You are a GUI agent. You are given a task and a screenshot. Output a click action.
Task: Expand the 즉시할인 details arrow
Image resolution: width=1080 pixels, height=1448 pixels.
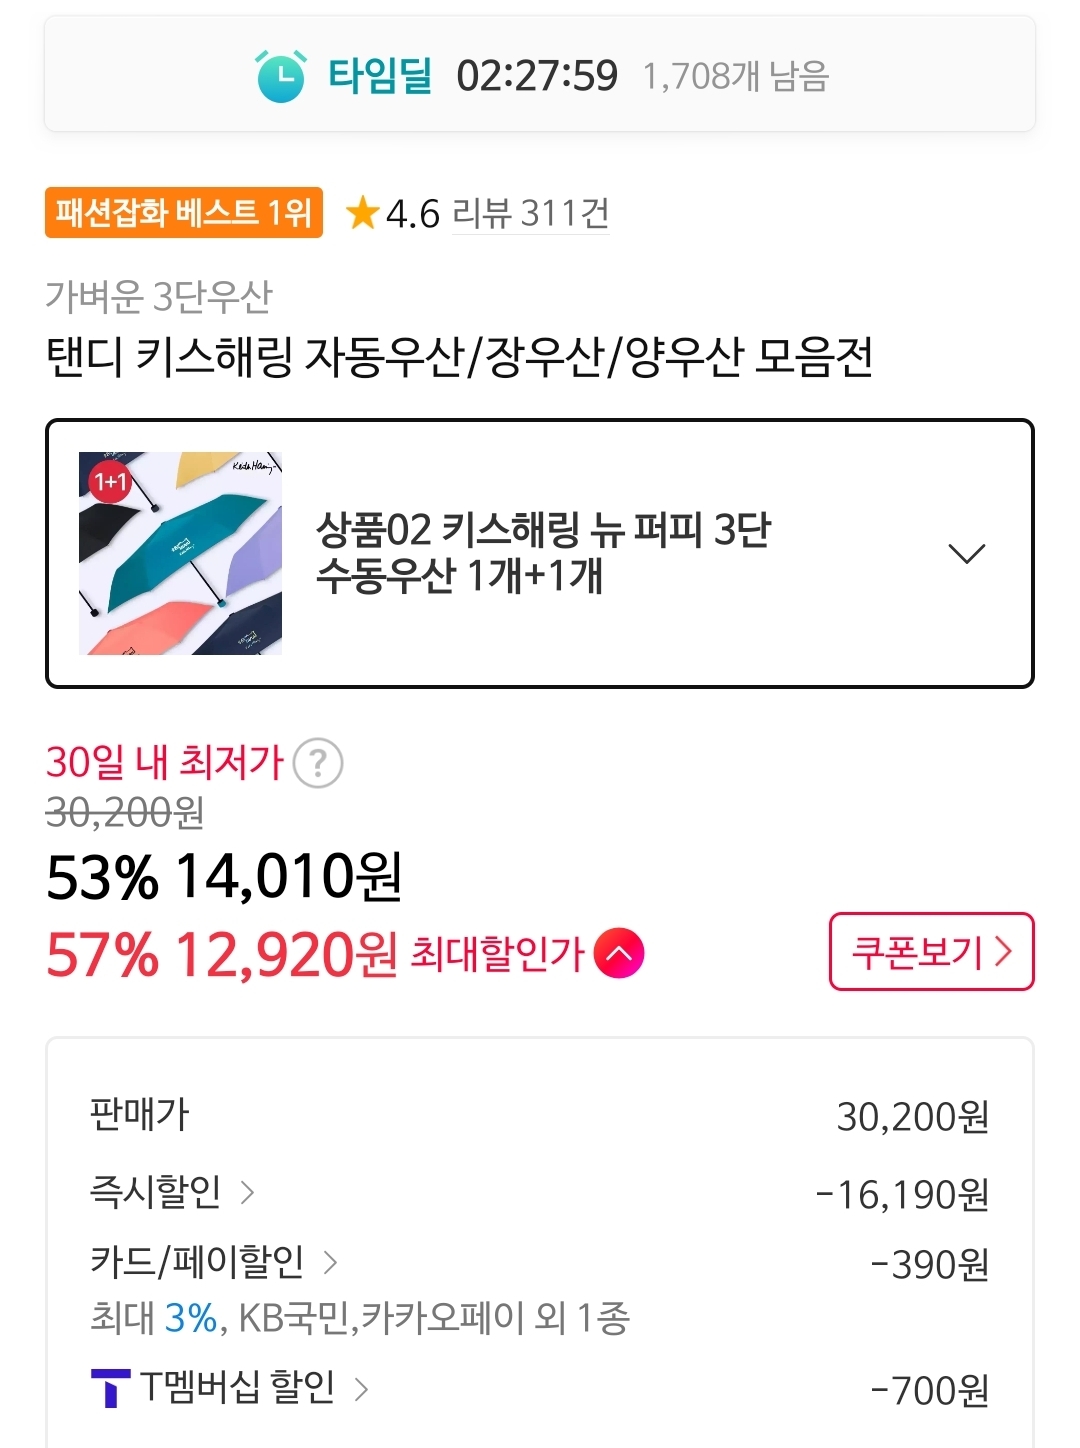(x=247, y=1192)
